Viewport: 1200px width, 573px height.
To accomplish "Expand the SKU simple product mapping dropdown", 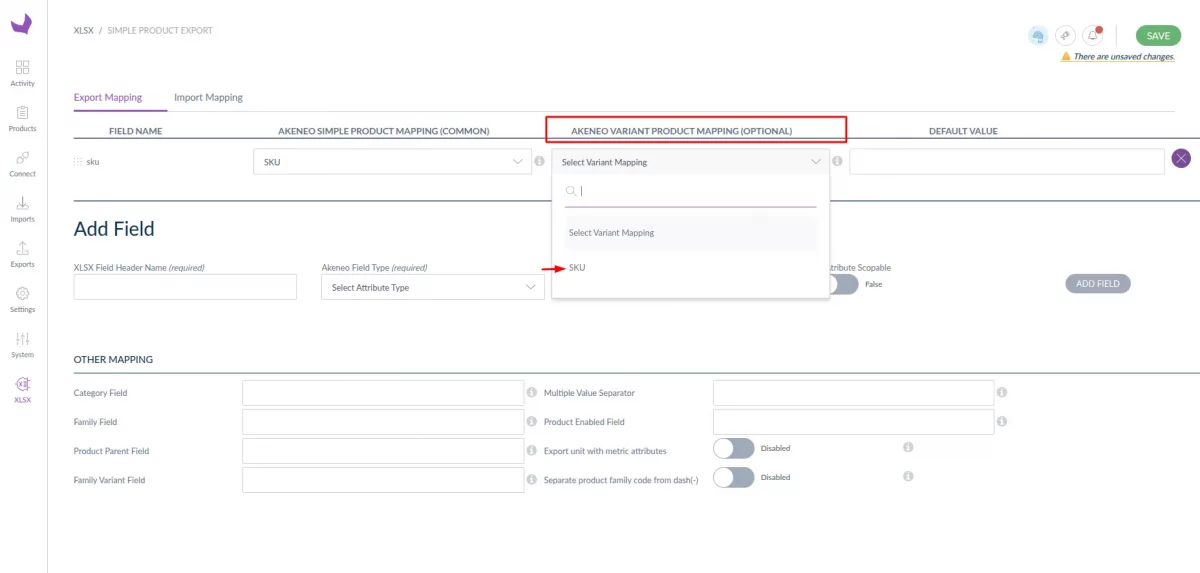I will [x=391, y=162].
